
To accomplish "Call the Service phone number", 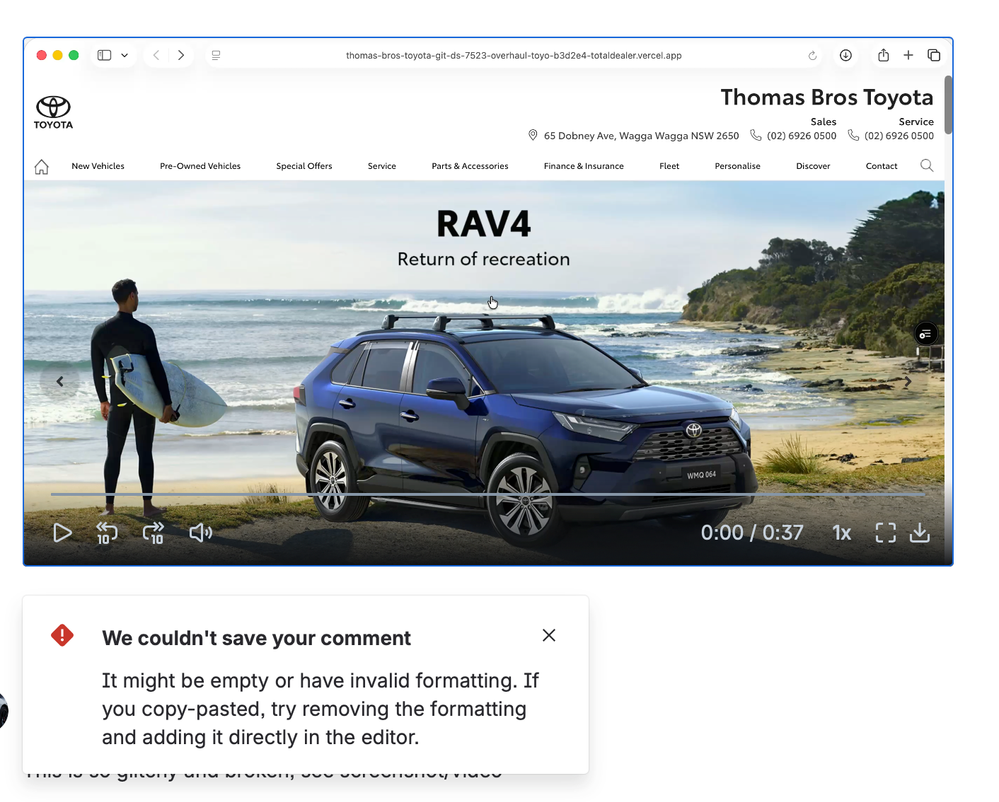I will point(899,136).
